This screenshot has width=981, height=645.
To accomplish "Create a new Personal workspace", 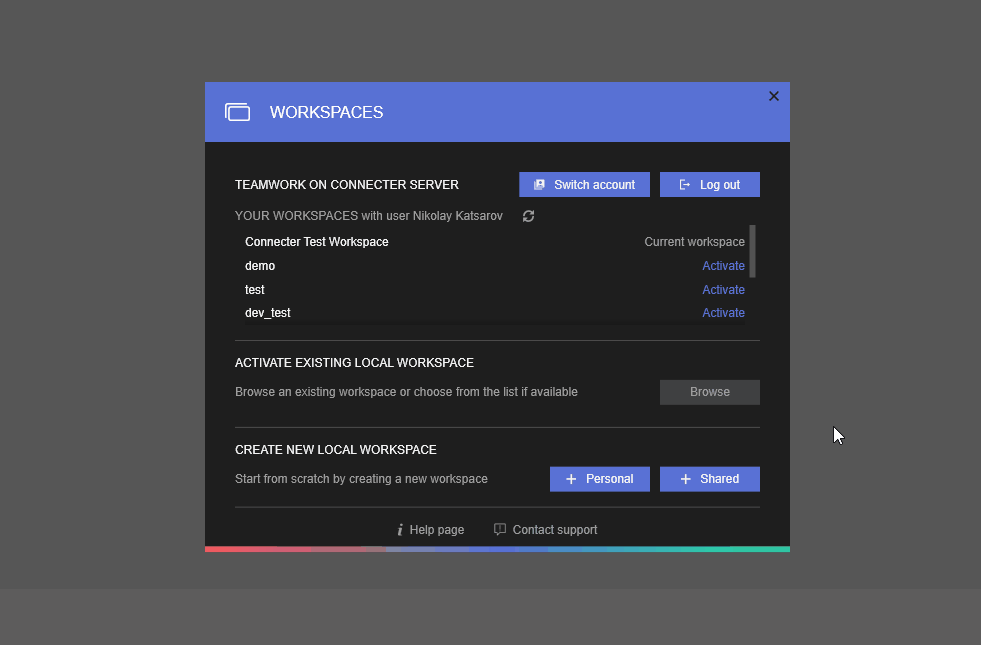I will pyautogui.click(x=600, y=479).
